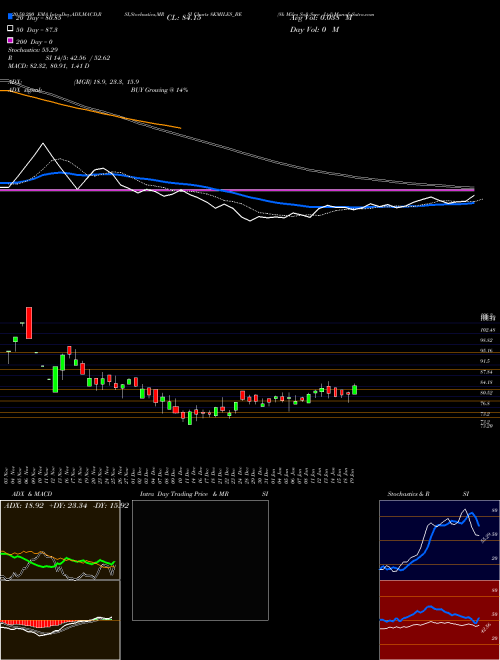
Task: Click the blue 20 Day legend swatch
Action: 10,17
